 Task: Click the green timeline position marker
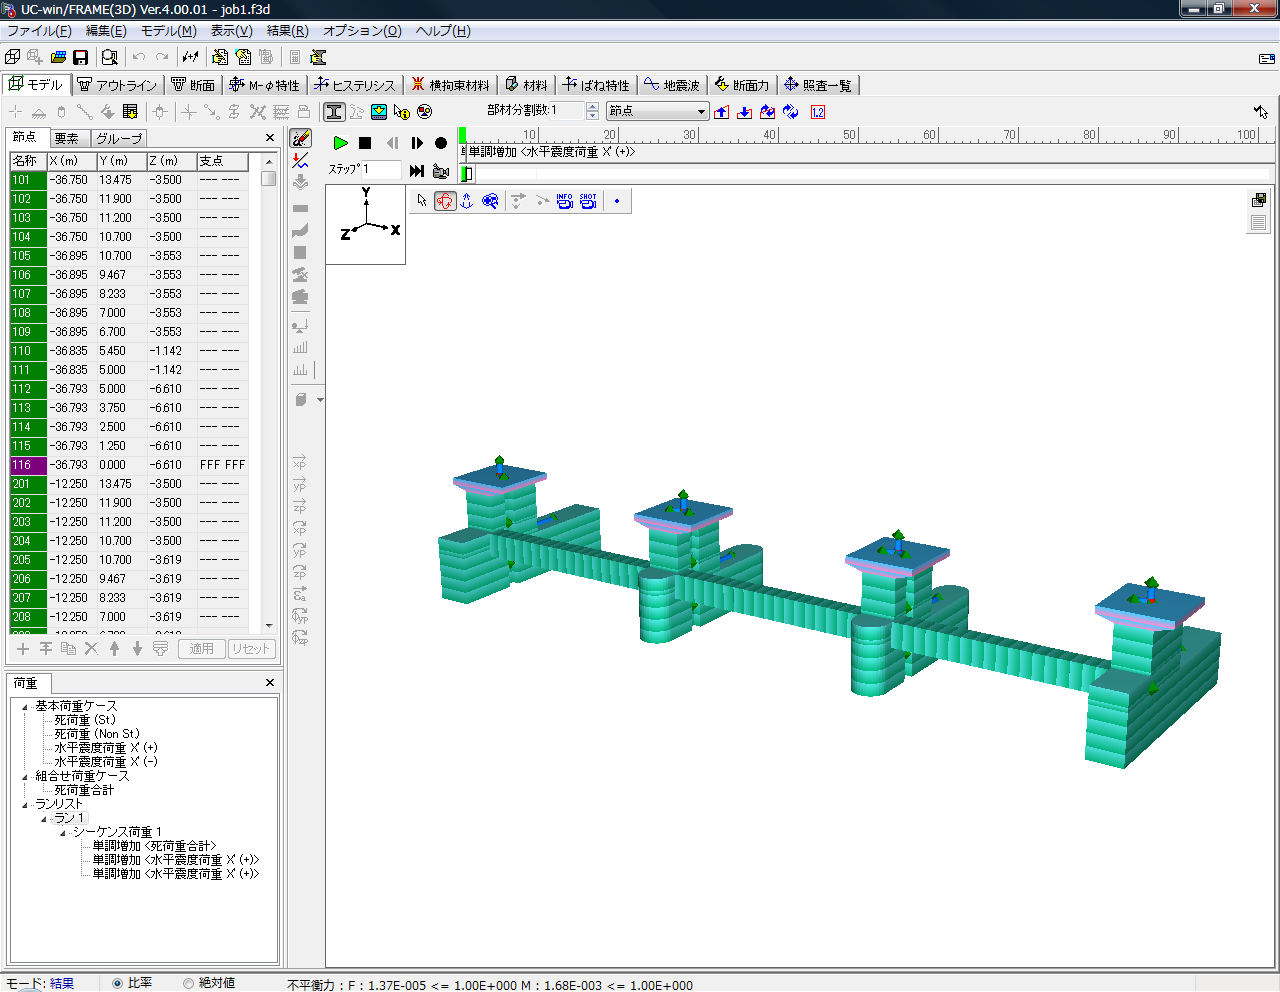click(462, 135)
